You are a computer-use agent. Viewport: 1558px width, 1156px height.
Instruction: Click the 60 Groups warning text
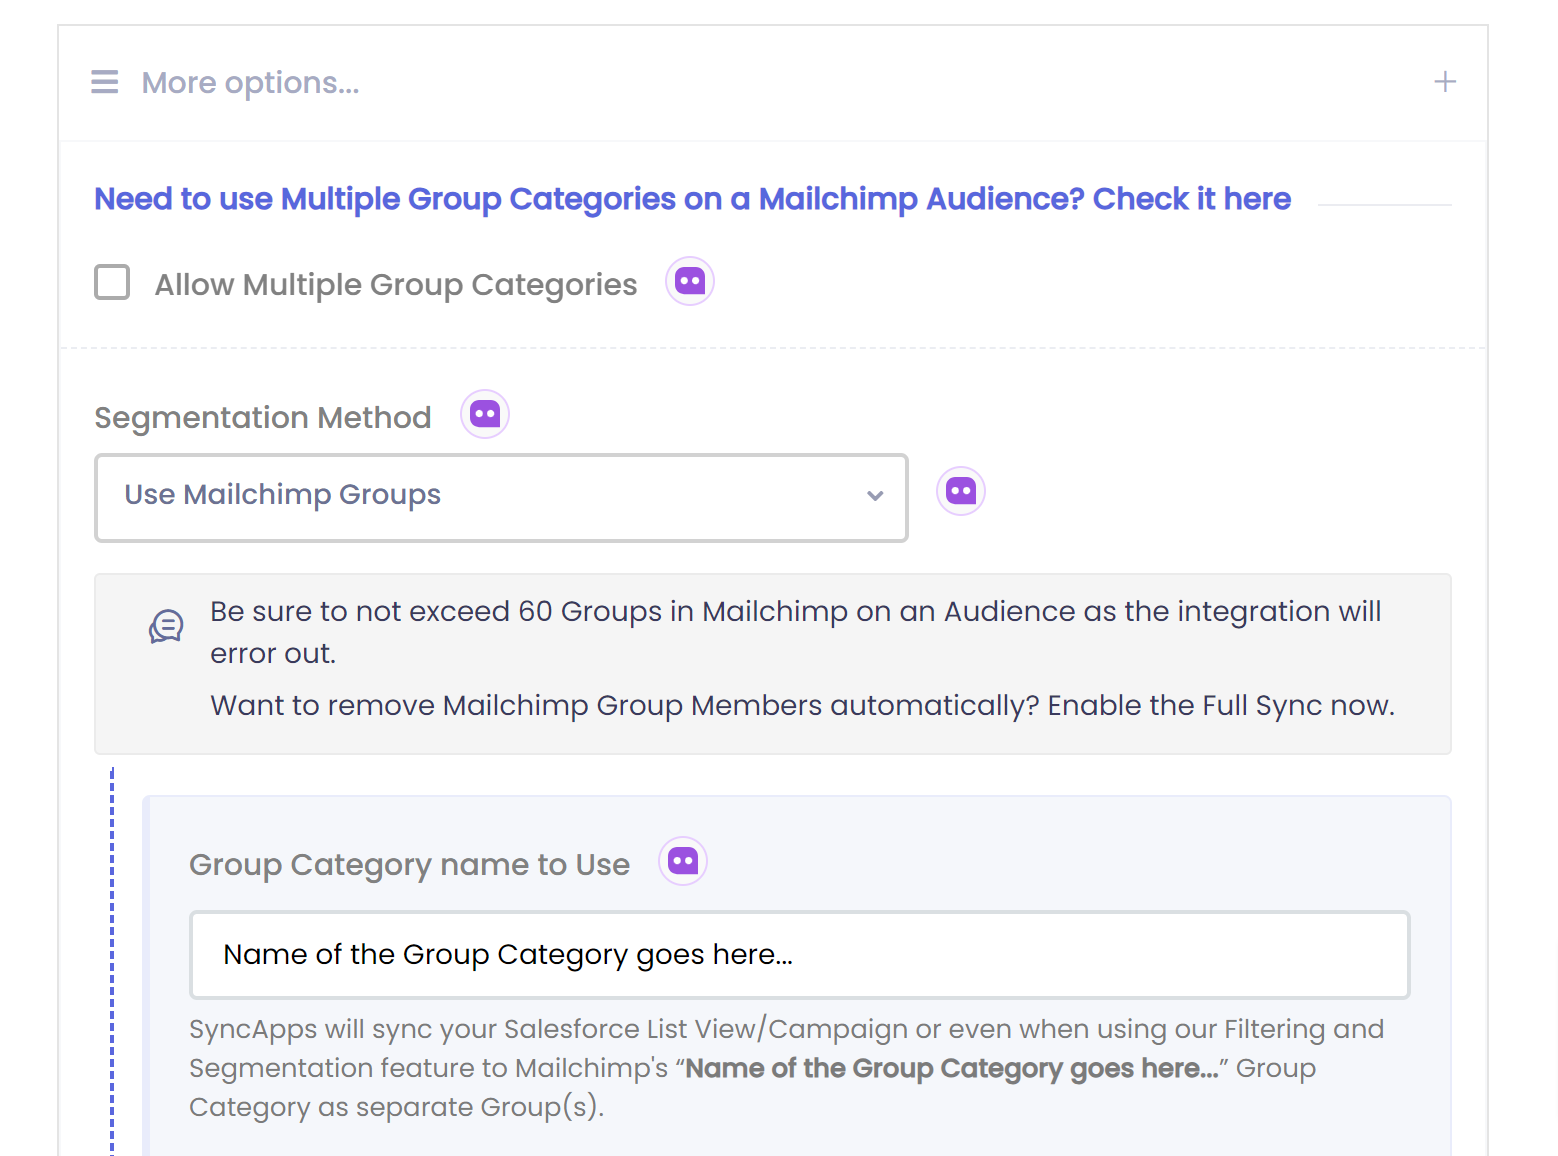click(795, 632)
